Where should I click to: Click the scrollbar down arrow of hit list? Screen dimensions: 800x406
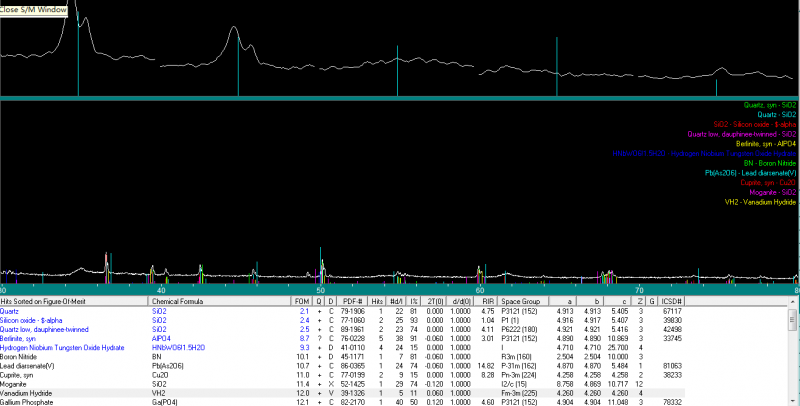pos(792,400)
